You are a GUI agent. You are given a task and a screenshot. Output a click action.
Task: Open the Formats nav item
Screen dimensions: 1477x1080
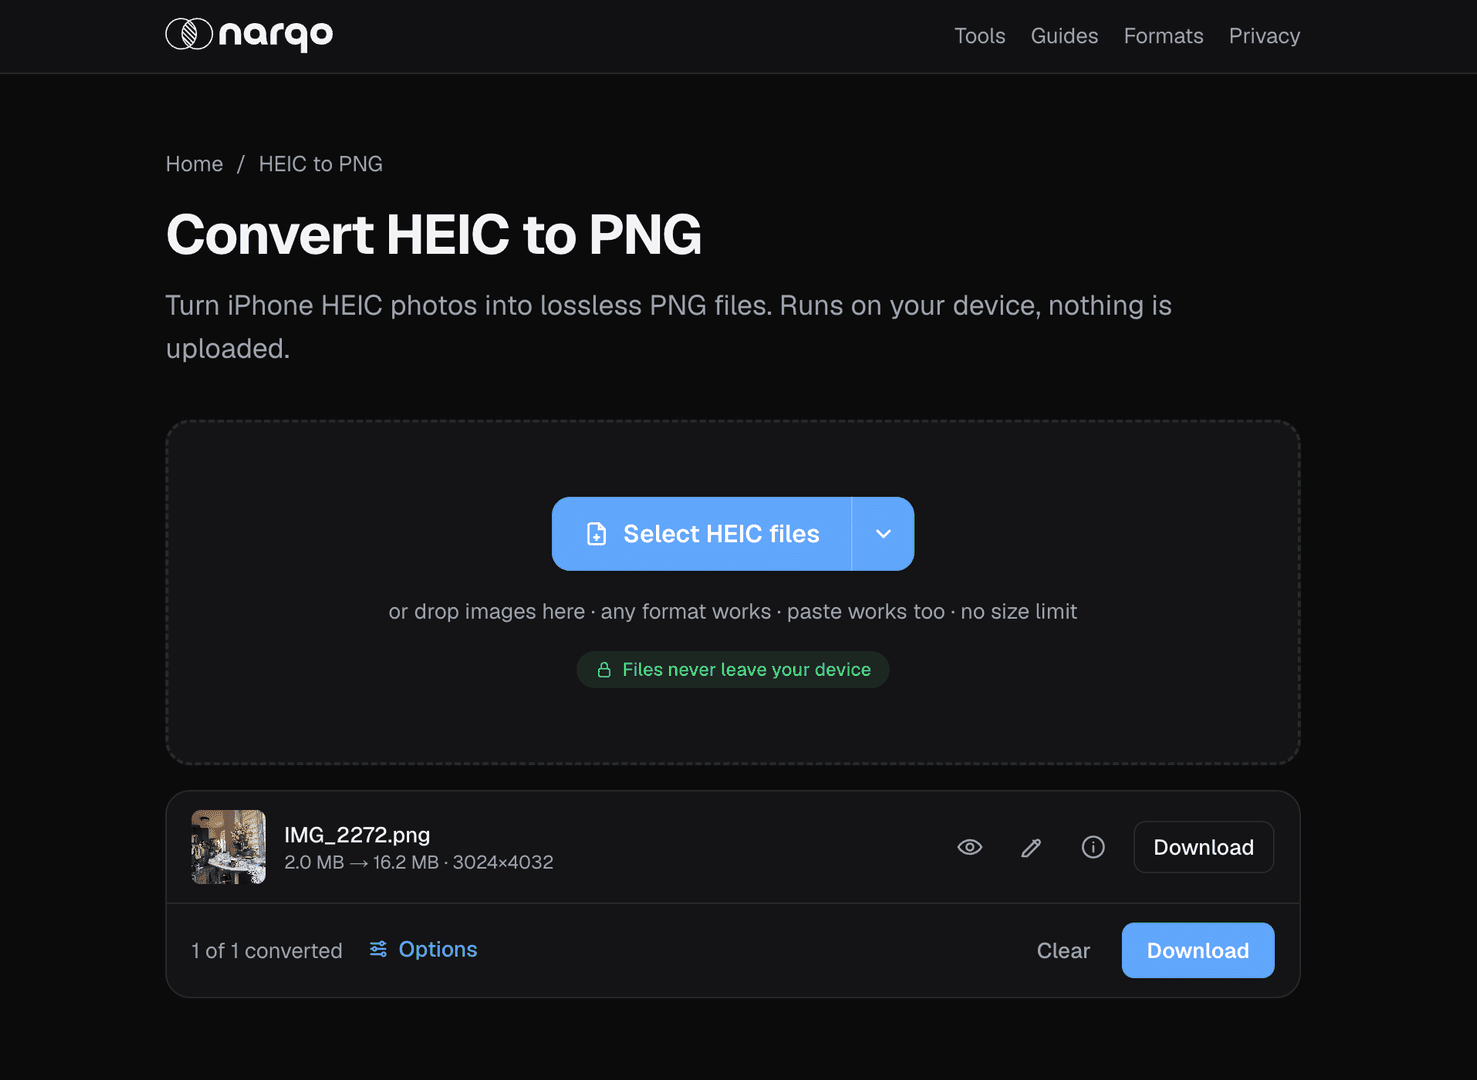tap(1163, 36)
